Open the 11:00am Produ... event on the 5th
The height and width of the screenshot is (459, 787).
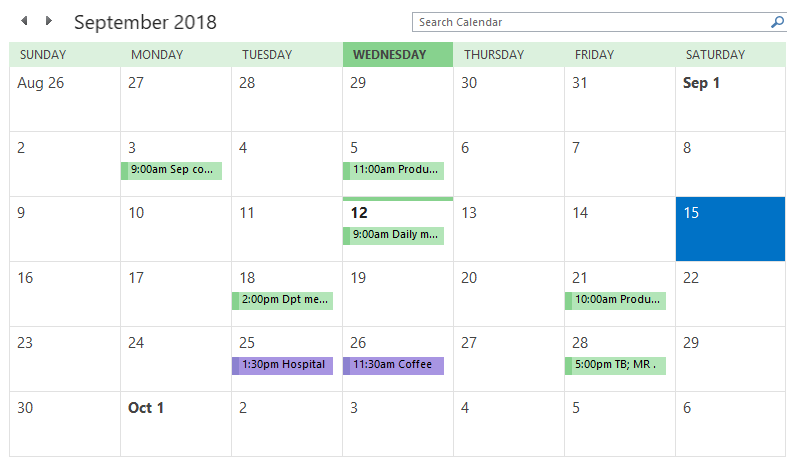pos(394,171)
